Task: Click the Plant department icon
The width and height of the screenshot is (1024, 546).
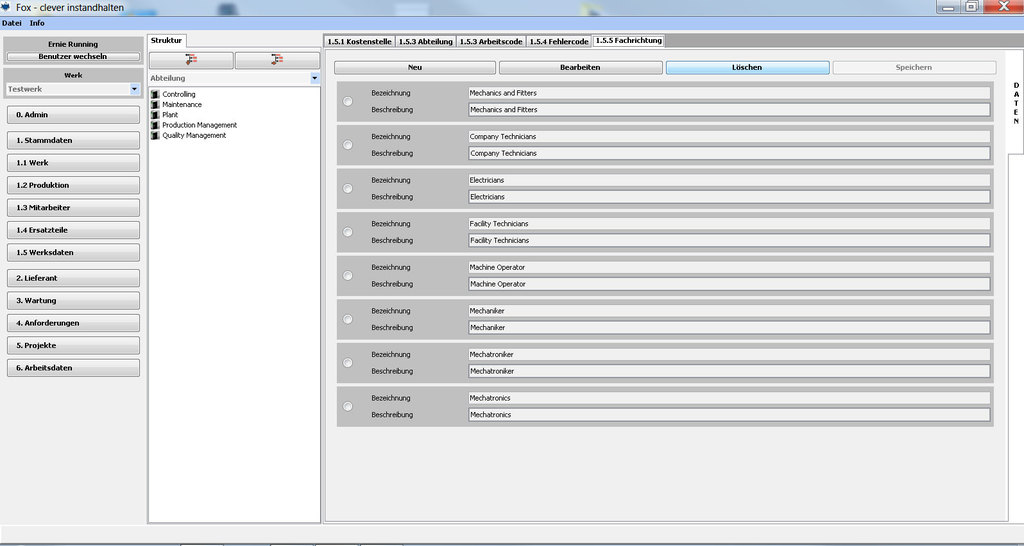Action: 155,115
